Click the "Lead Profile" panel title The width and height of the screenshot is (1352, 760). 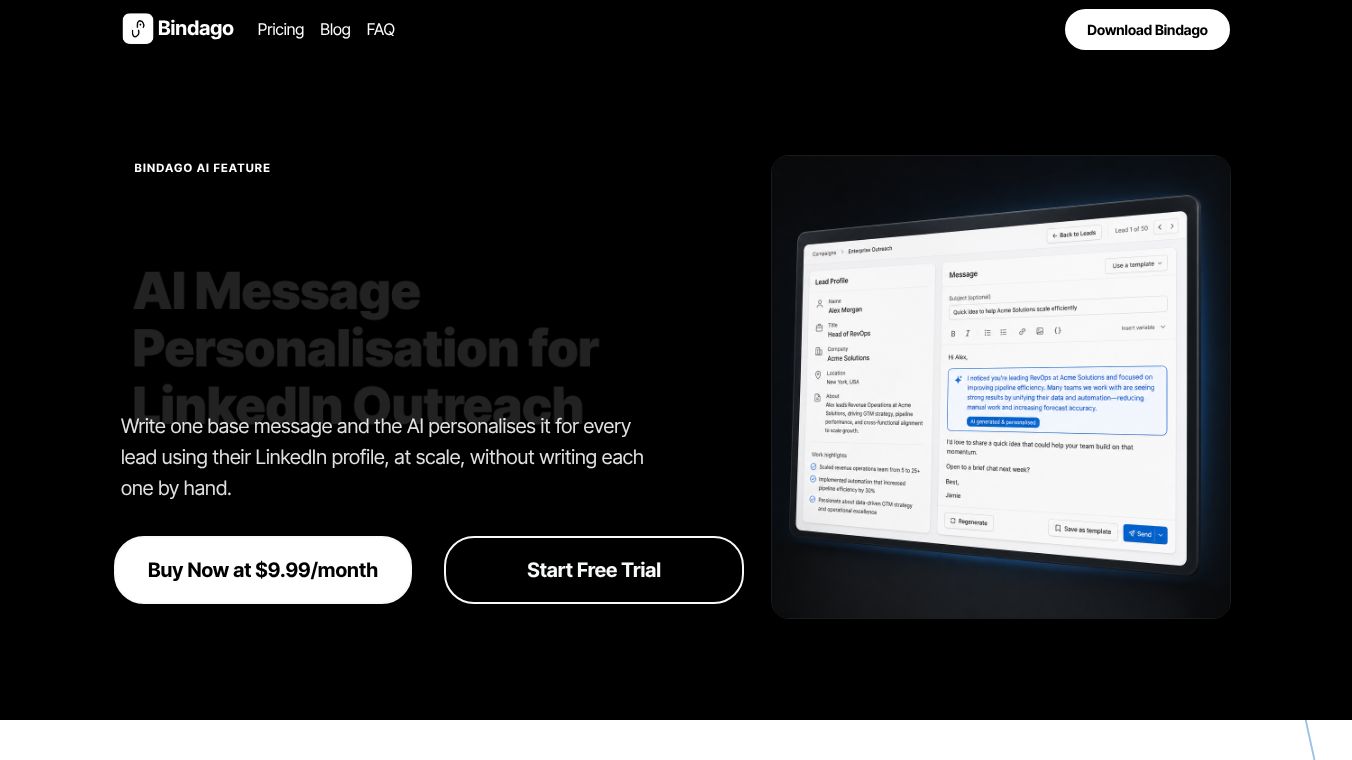tap(831, 281)
